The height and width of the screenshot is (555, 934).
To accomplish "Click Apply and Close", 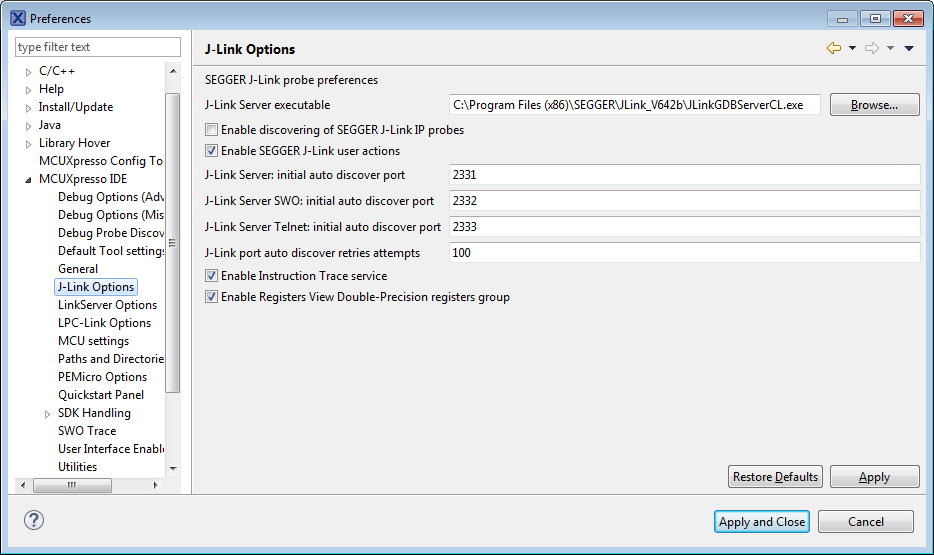I will click(x=762, y=521).
